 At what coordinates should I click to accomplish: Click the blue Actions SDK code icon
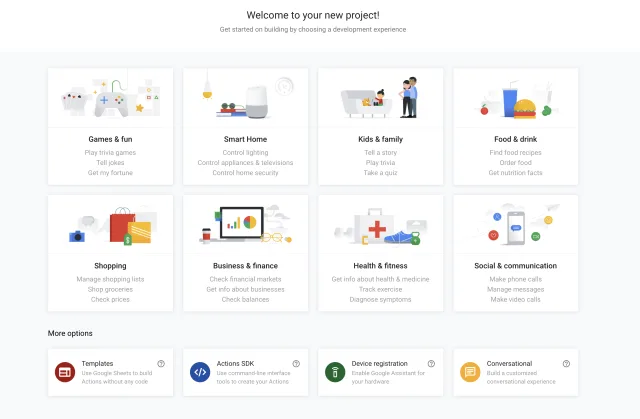coord(200,372)
